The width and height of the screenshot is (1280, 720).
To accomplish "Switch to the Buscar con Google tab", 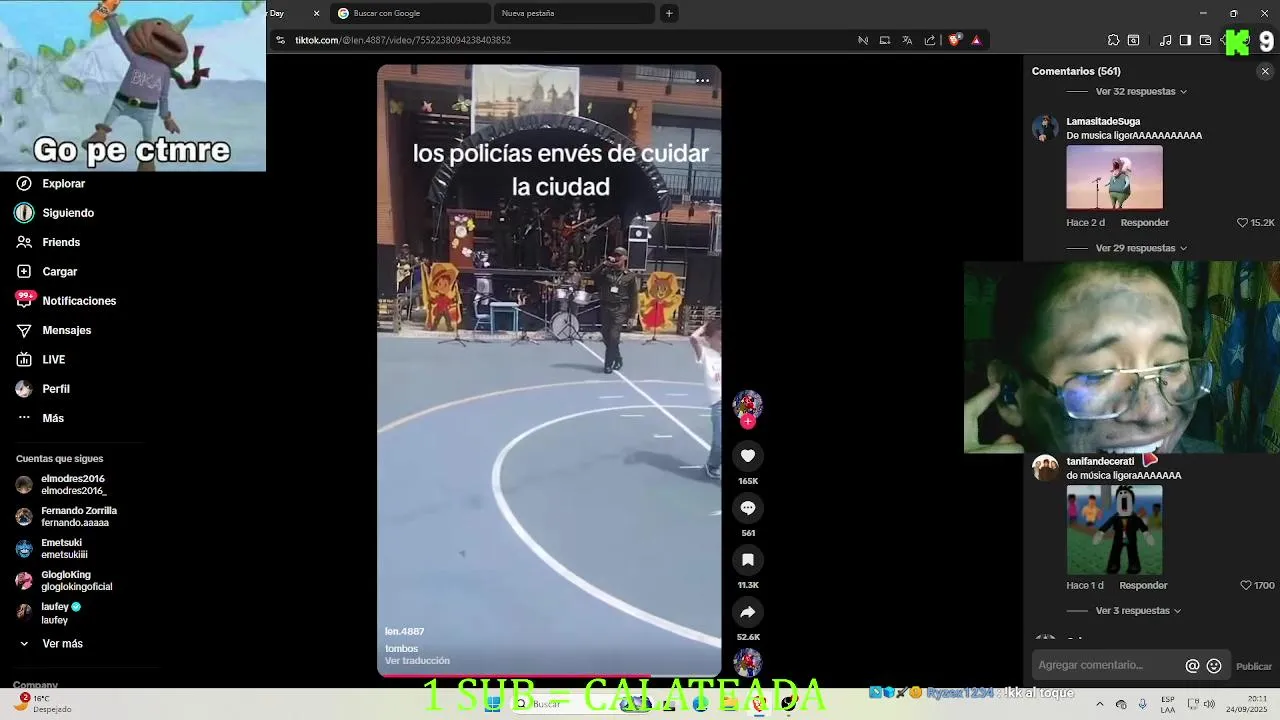I will click(x=410, y=13).
